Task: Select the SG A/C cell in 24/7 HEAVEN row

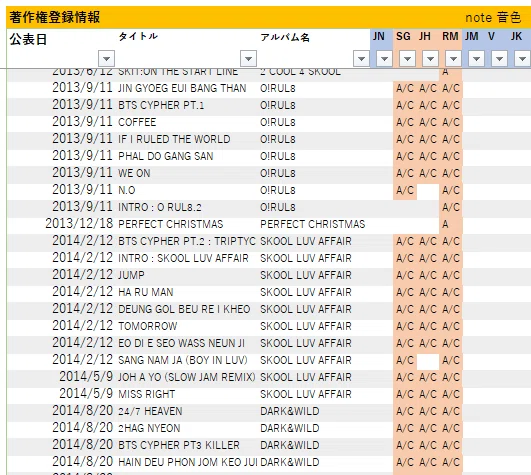Action: point(405,411)
